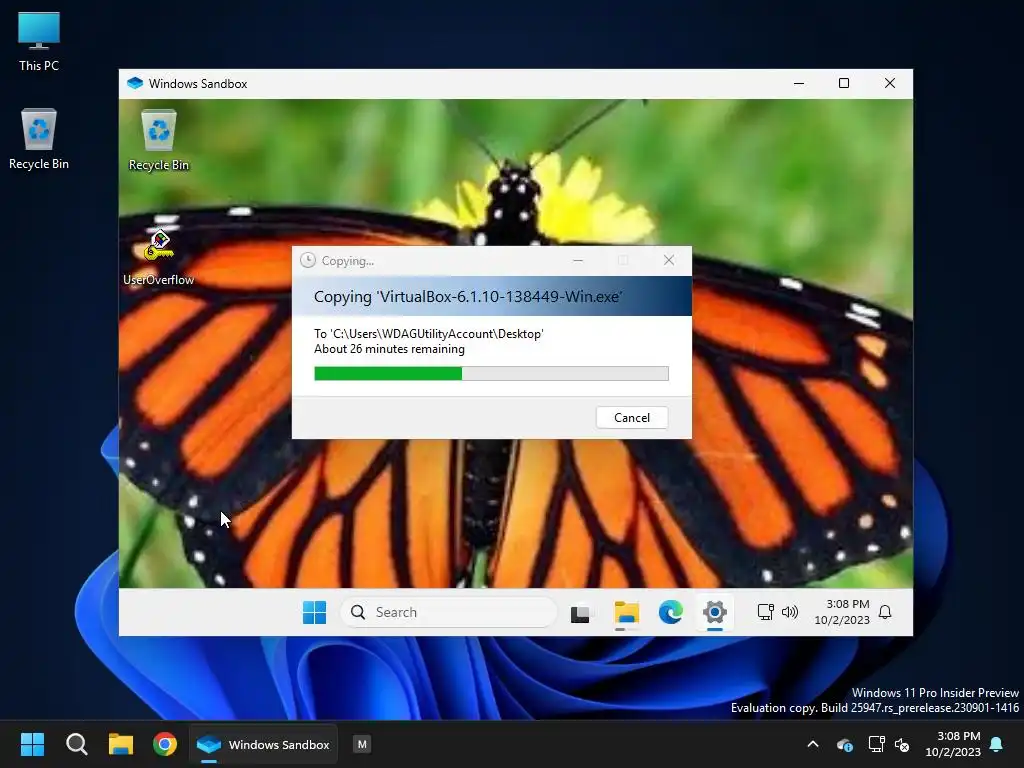
Task: Open Task View in Sandbox taskbar
Action: 580,613
